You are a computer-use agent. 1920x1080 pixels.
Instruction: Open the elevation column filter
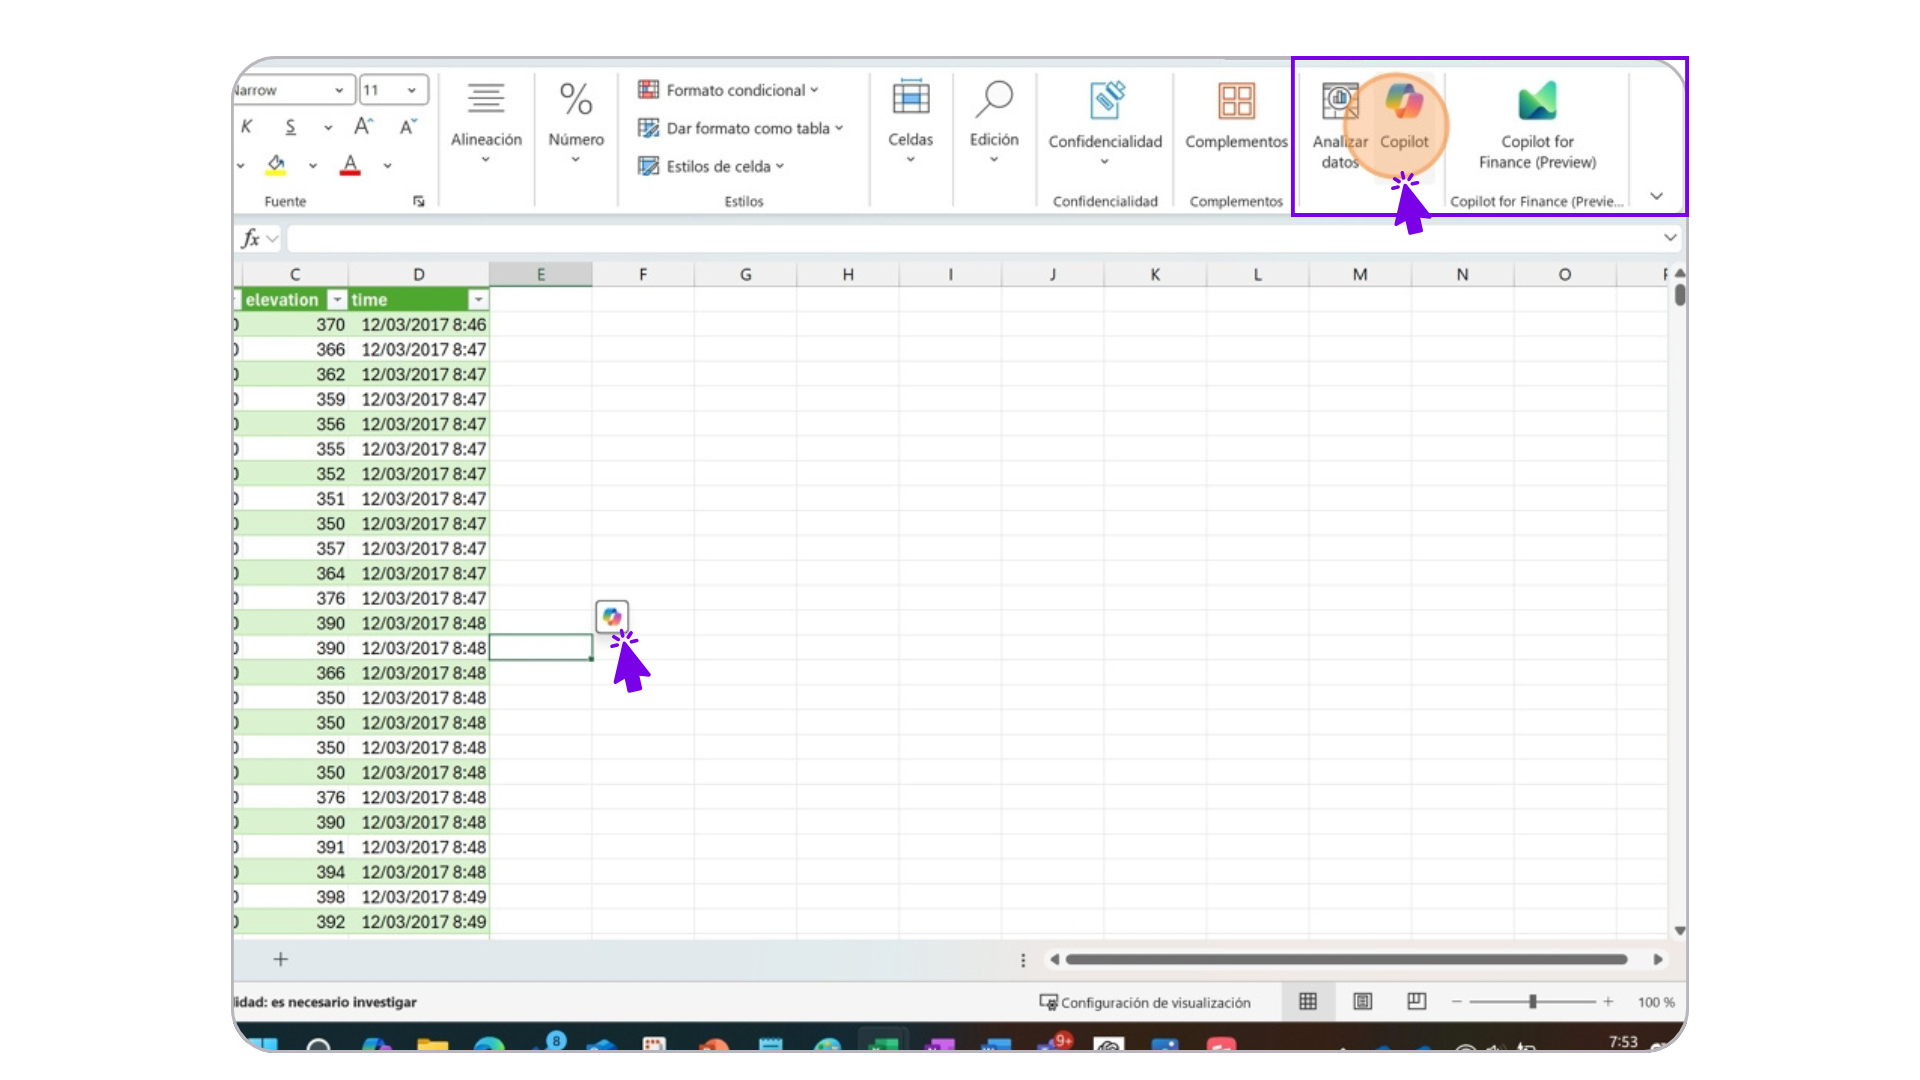(x=337, y=300)
